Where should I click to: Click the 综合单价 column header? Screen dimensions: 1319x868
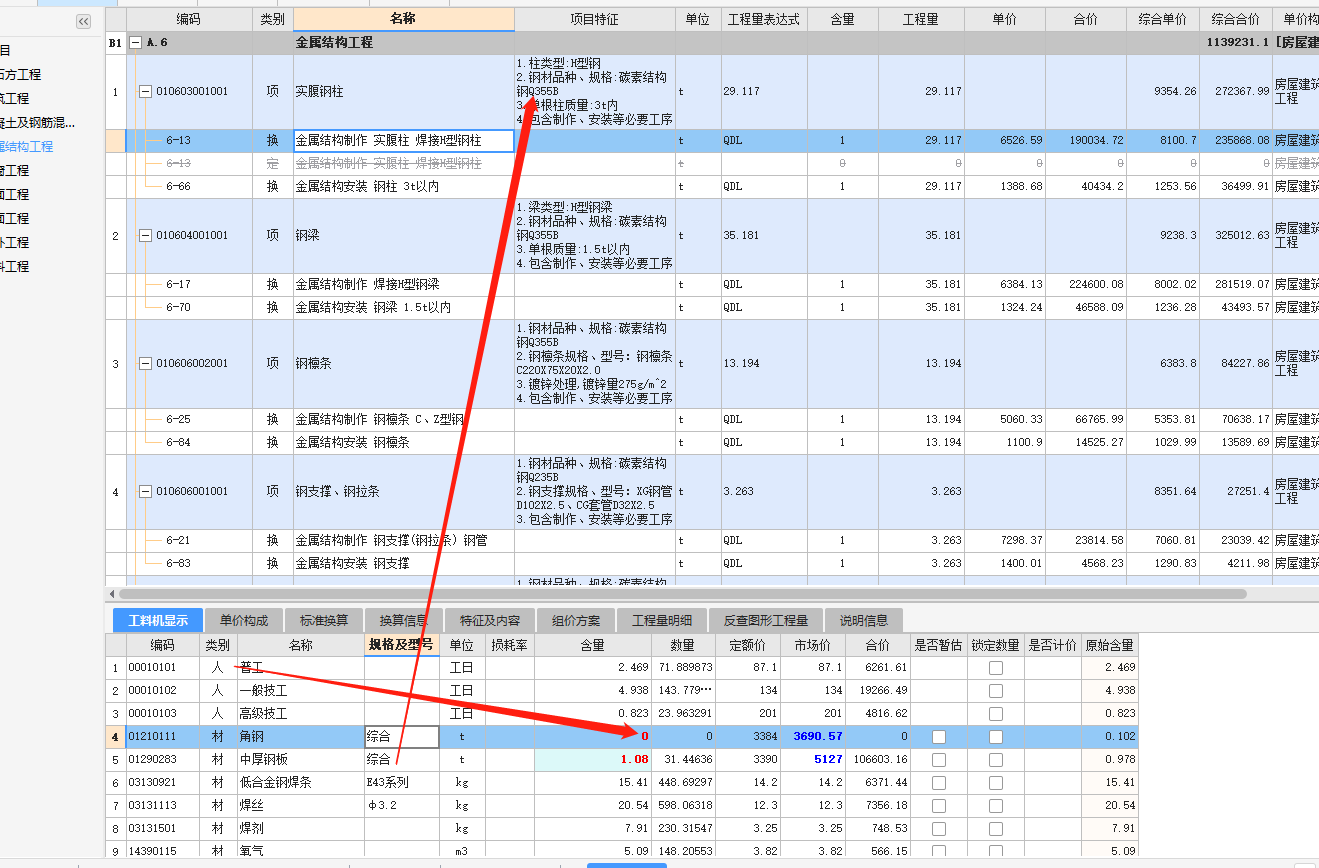click(1163, 20)
